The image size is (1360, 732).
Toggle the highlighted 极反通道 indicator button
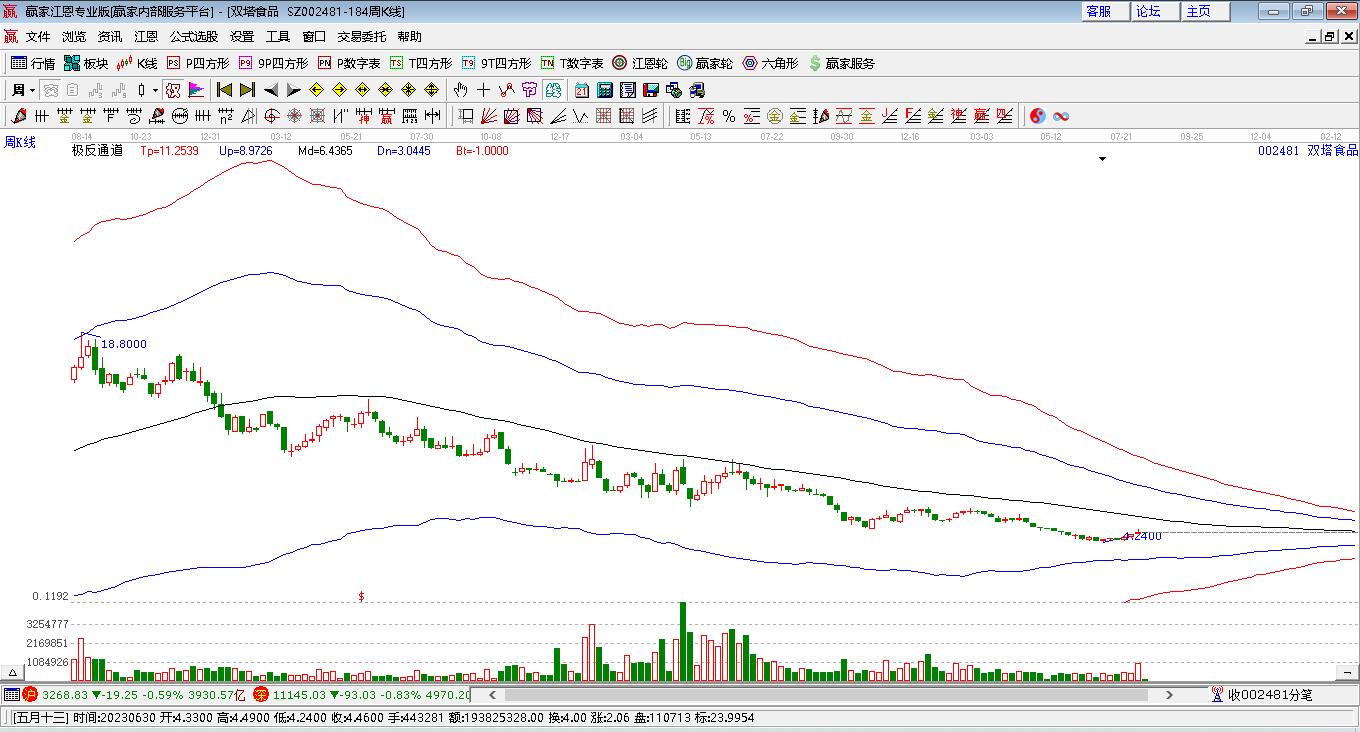click(173, 90)
